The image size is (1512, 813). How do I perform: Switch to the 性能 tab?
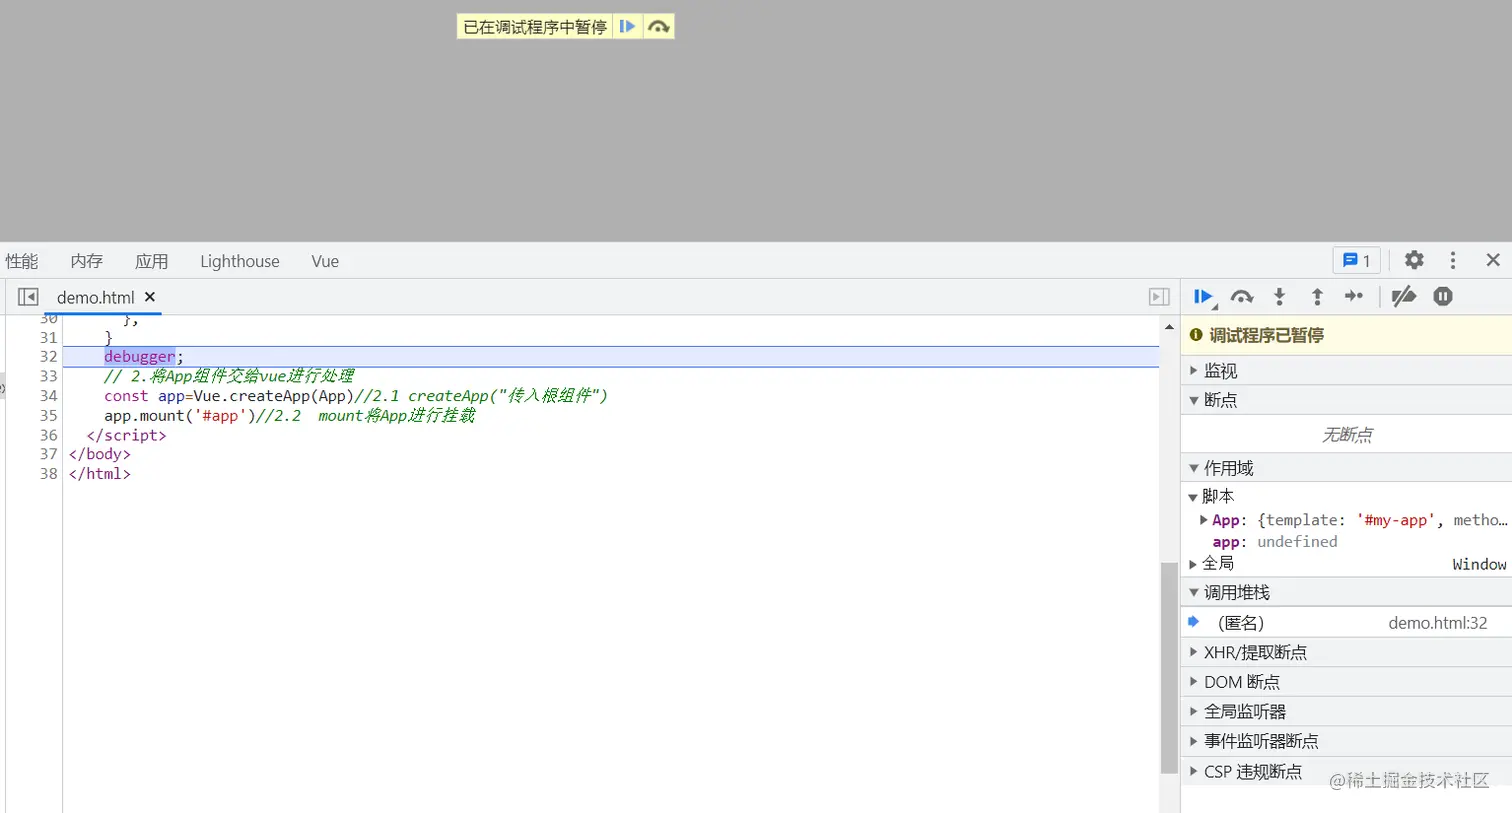point(22,261)
